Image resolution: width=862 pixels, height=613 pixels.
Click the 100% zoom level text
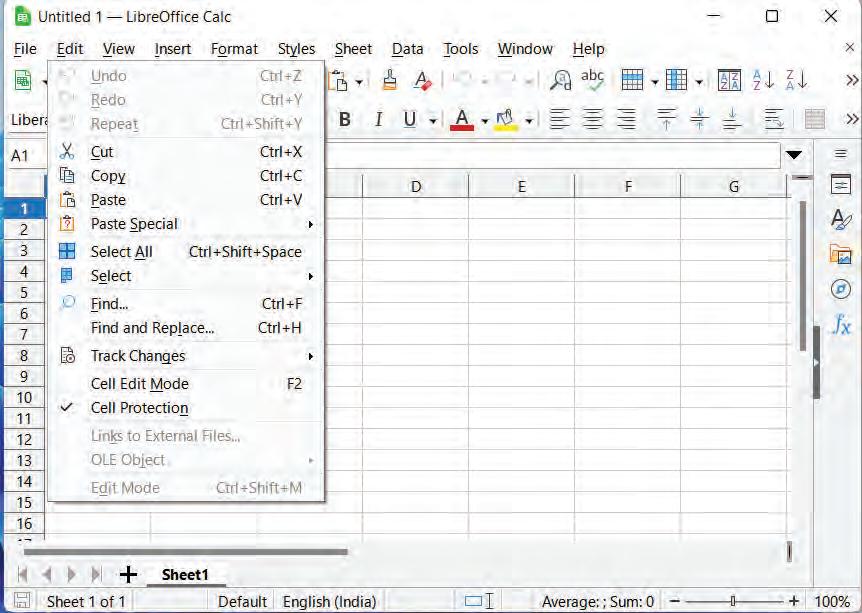(x=832, y=601)
